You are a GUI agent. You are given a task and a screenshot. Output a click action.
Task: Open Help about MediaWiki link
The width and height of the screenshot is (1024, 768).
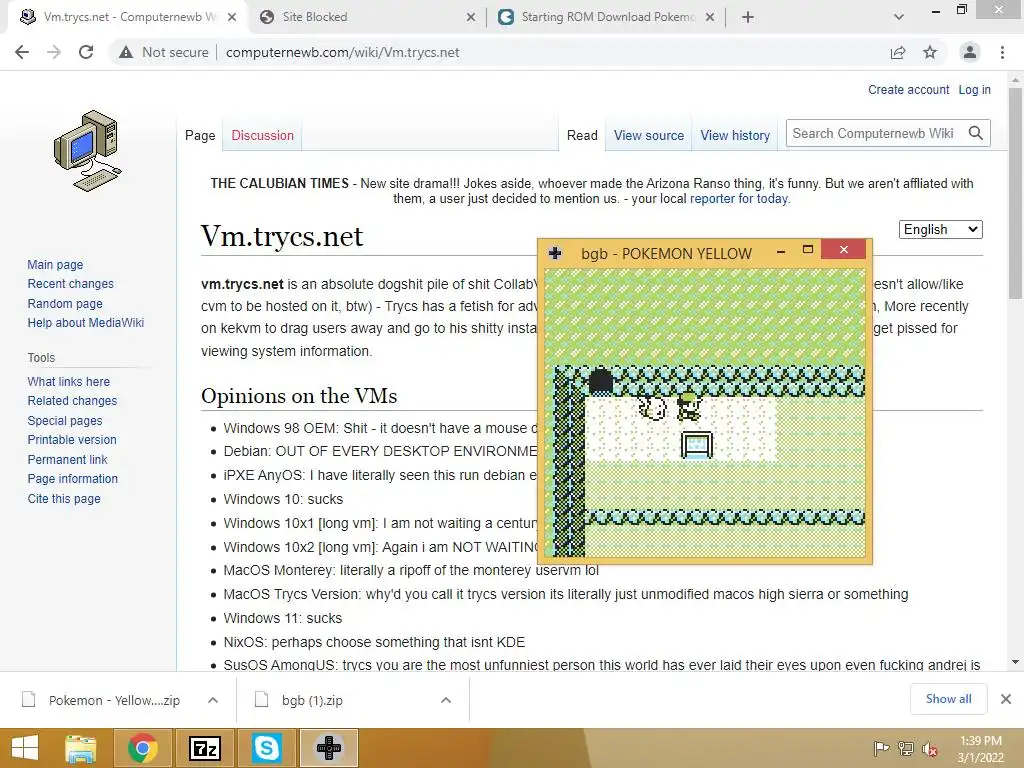86,322
